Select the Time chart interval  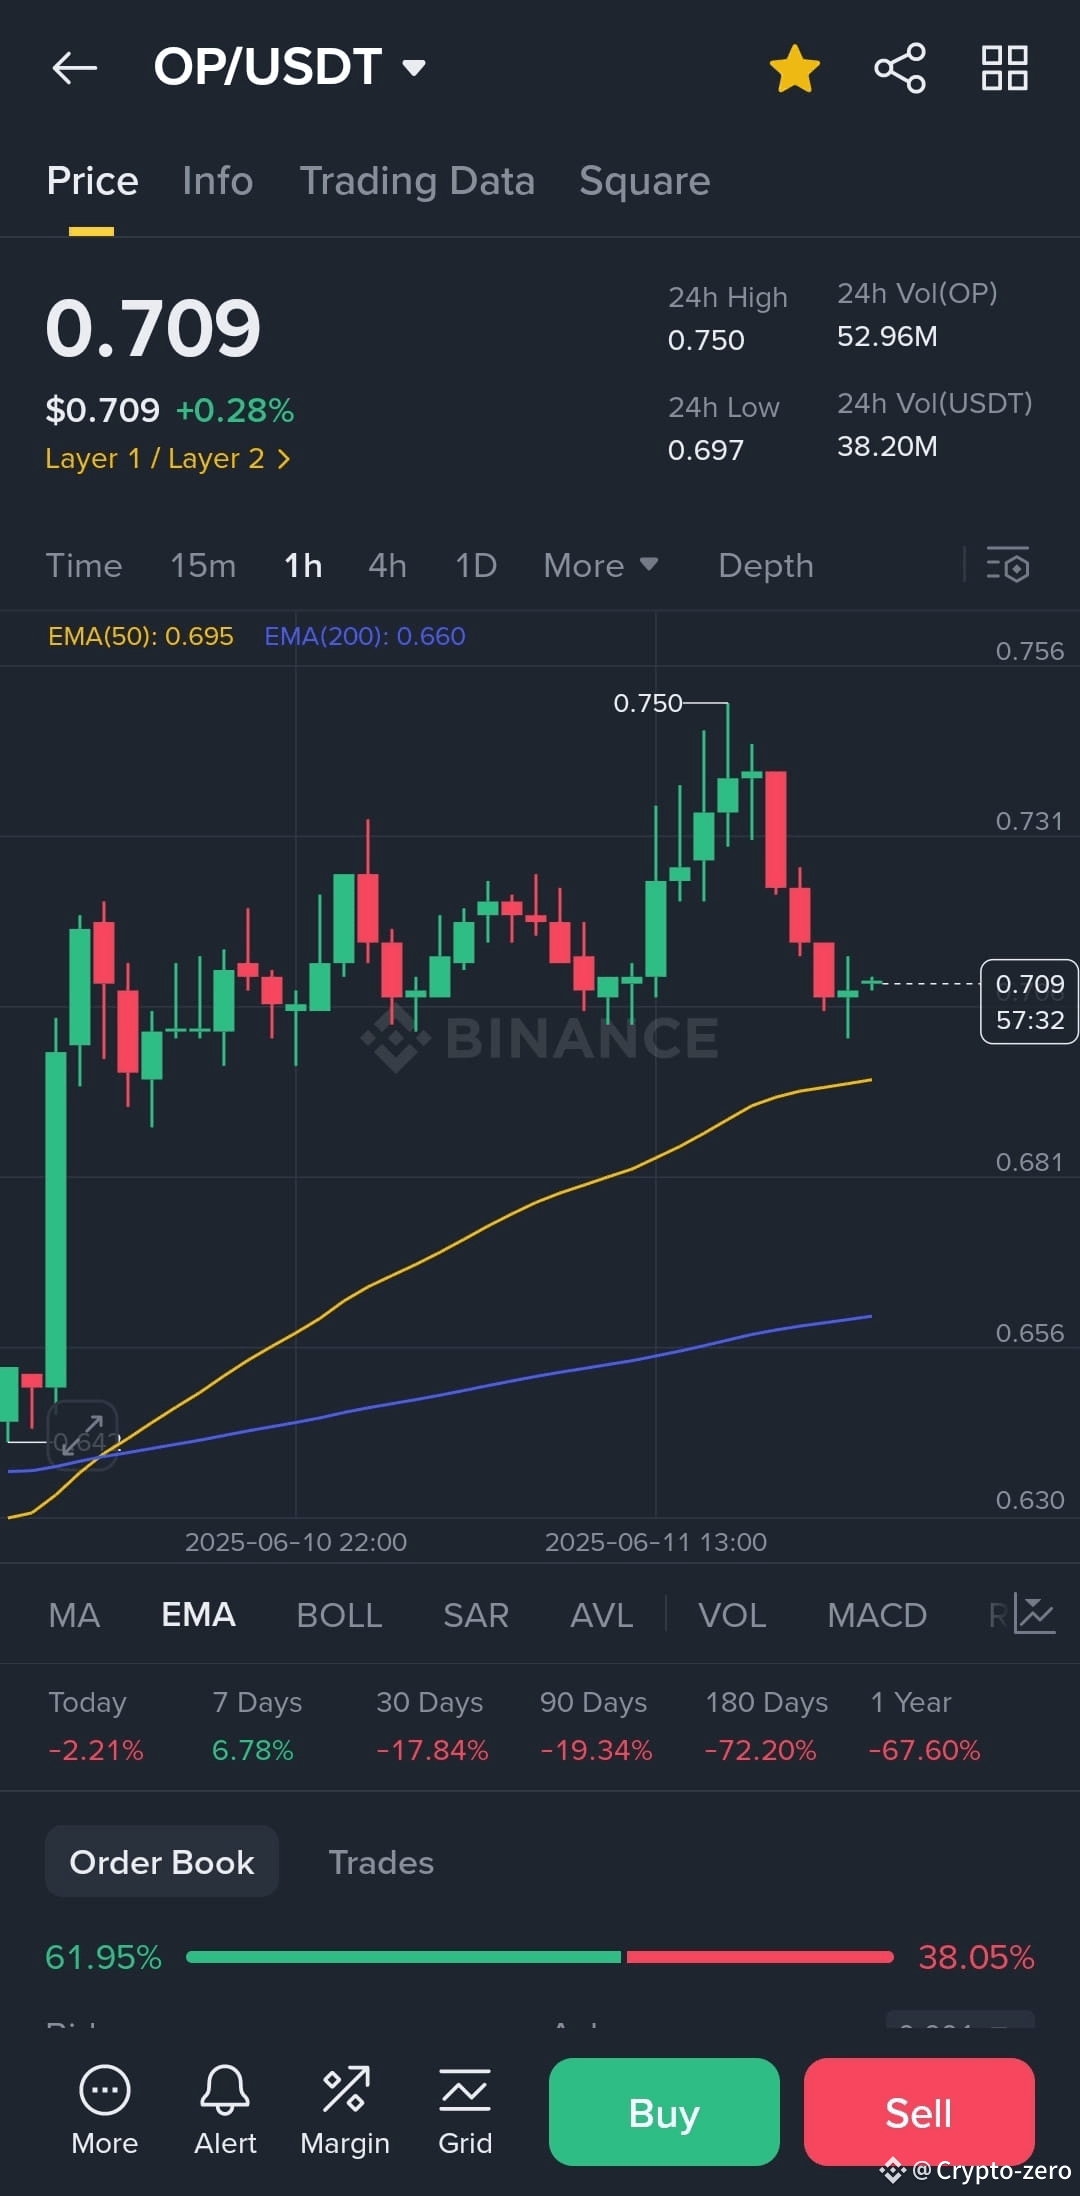pyautogui.click(x=84, y=566)
